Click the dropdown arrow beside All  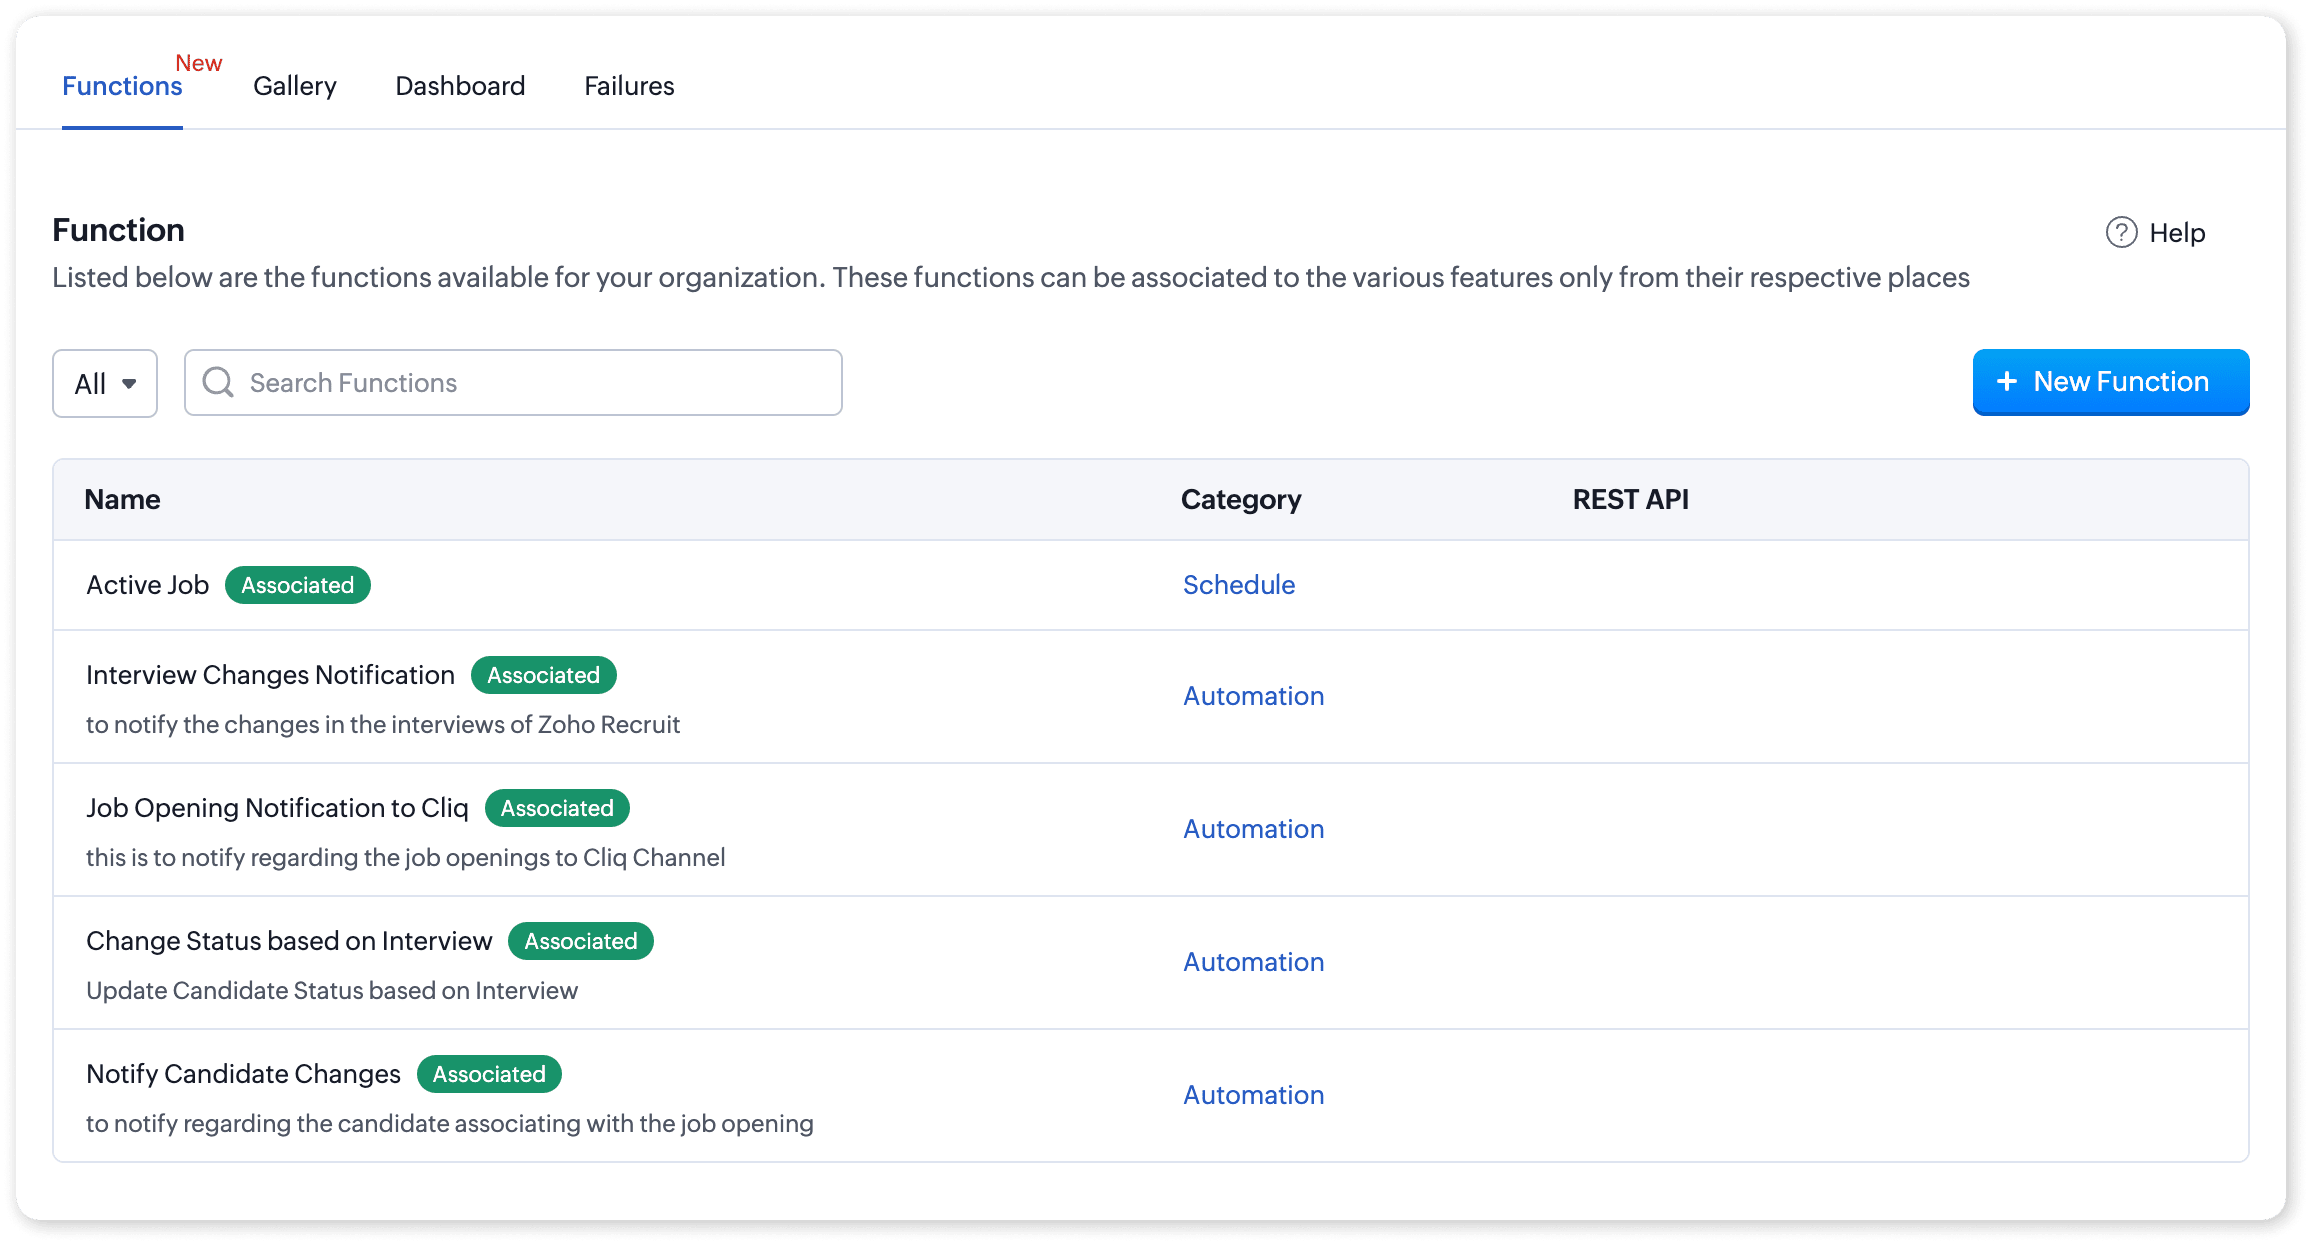point(129,383)
